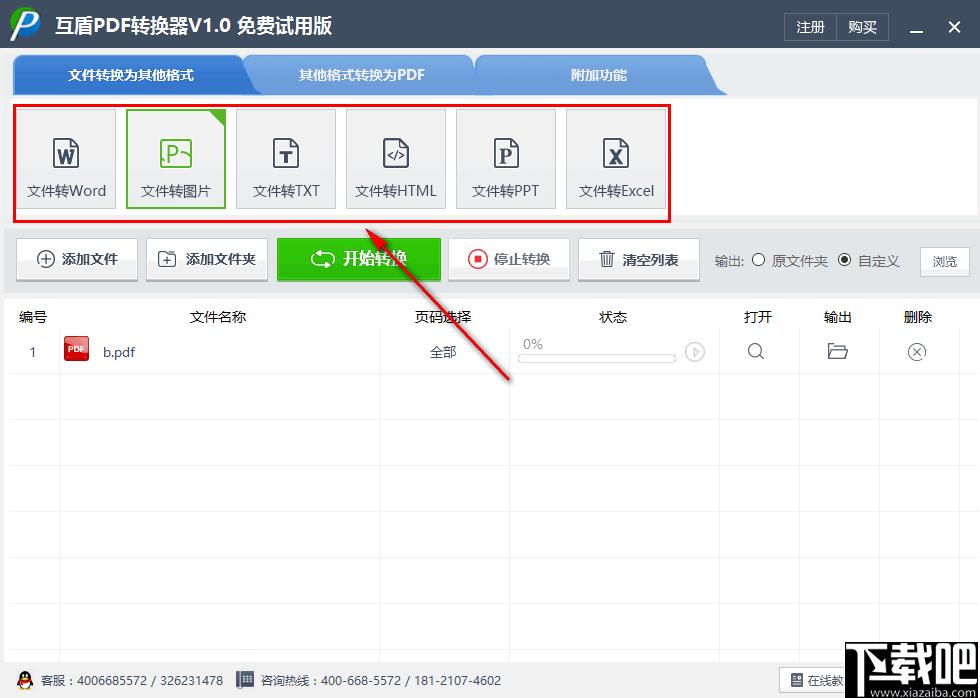This screenshot has height=698, width=980.
Task: Click 全部 page selection for b.pdf
Action: point(443,352)
